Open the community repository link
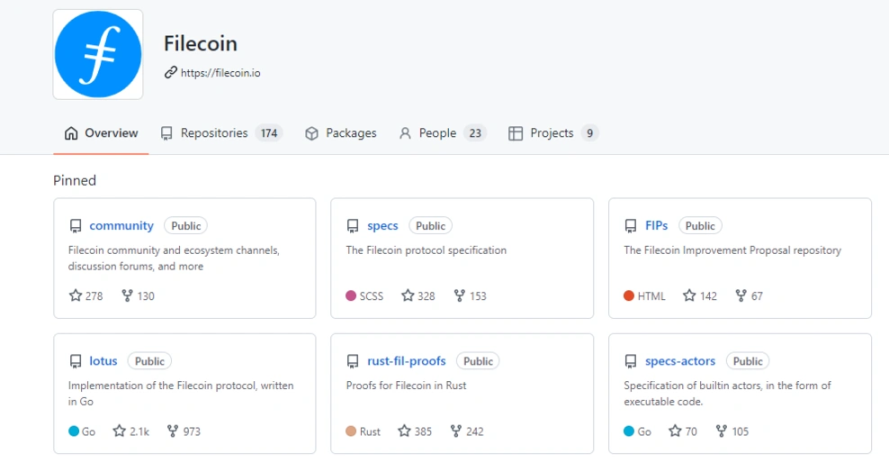 tap(121, 226)
